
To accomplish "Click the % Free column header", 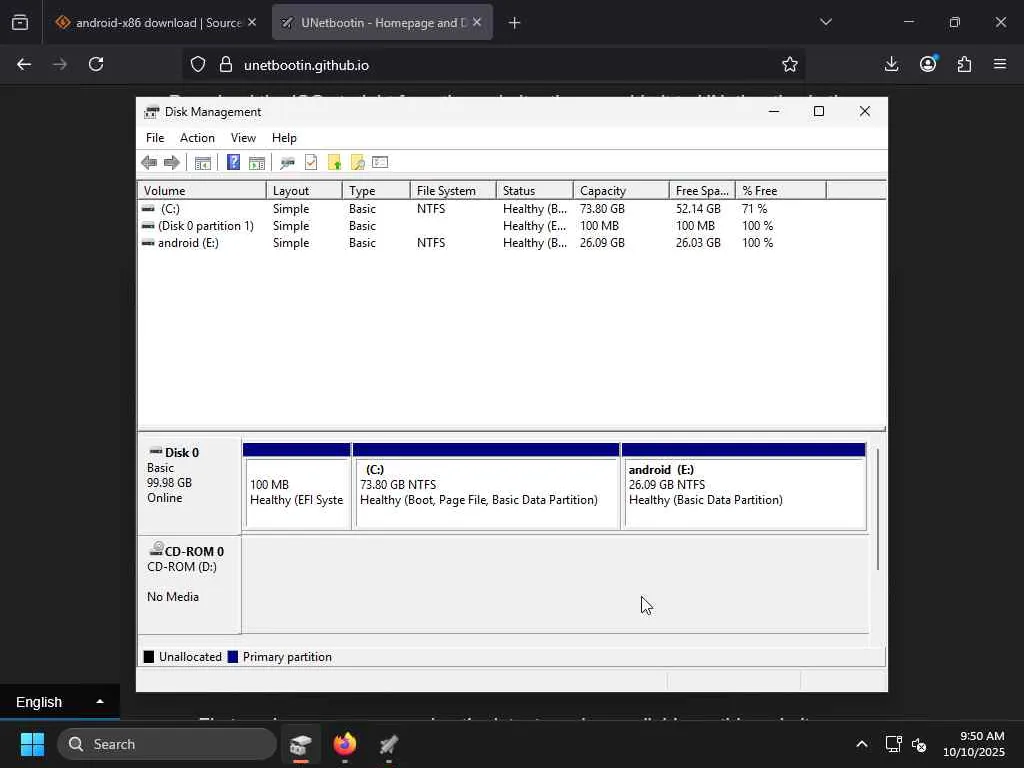I will pos(781,191).
